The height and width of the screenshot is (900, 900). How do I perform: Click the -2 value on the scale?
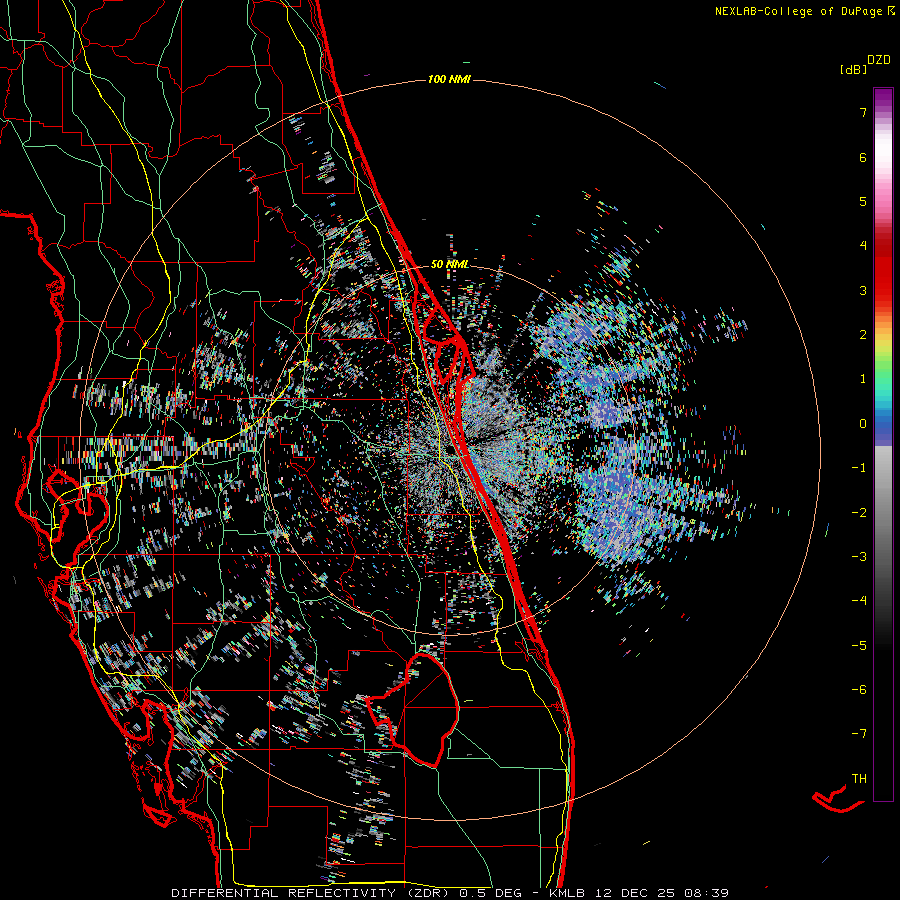pos(859,513)
